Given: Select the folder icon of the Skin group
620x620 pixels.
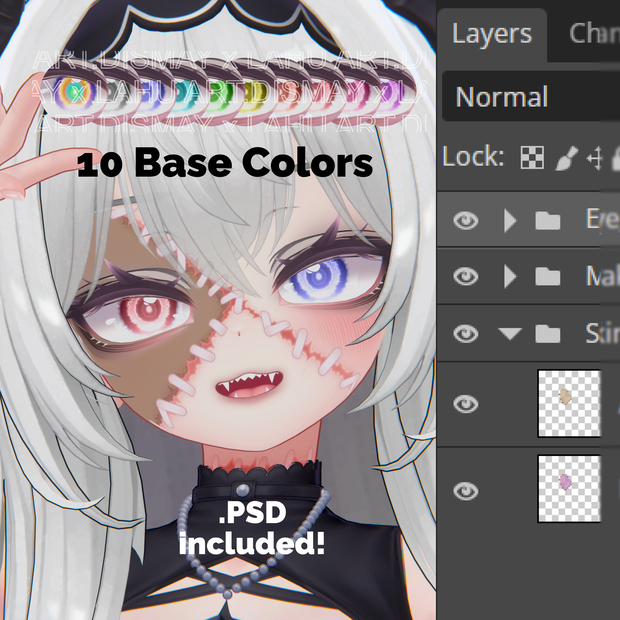Looking at the screenshot, I should click(548, 333).
